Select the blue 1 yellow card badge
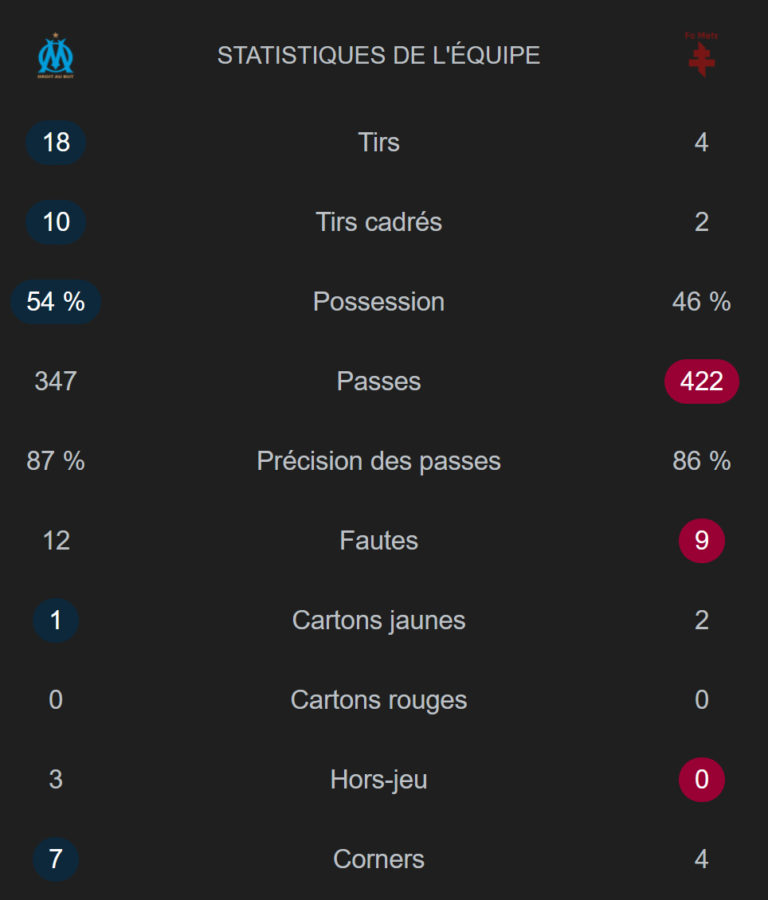This screenshot has width=768, height=900. pos(56,620)
